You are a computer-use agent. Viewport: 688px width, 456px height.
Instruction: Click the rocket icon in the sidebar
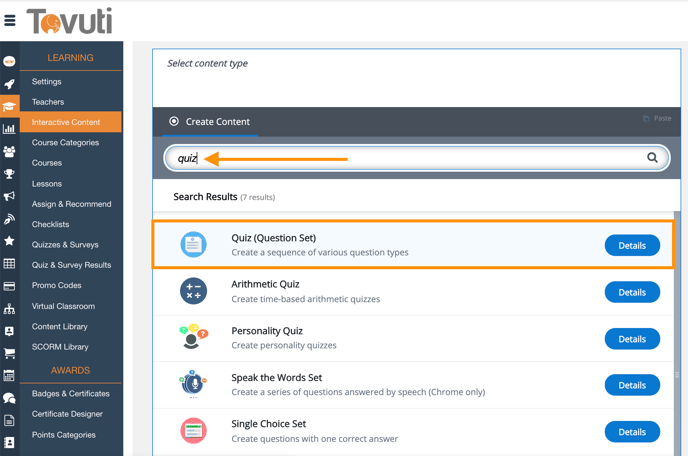[x=9, y=84]
